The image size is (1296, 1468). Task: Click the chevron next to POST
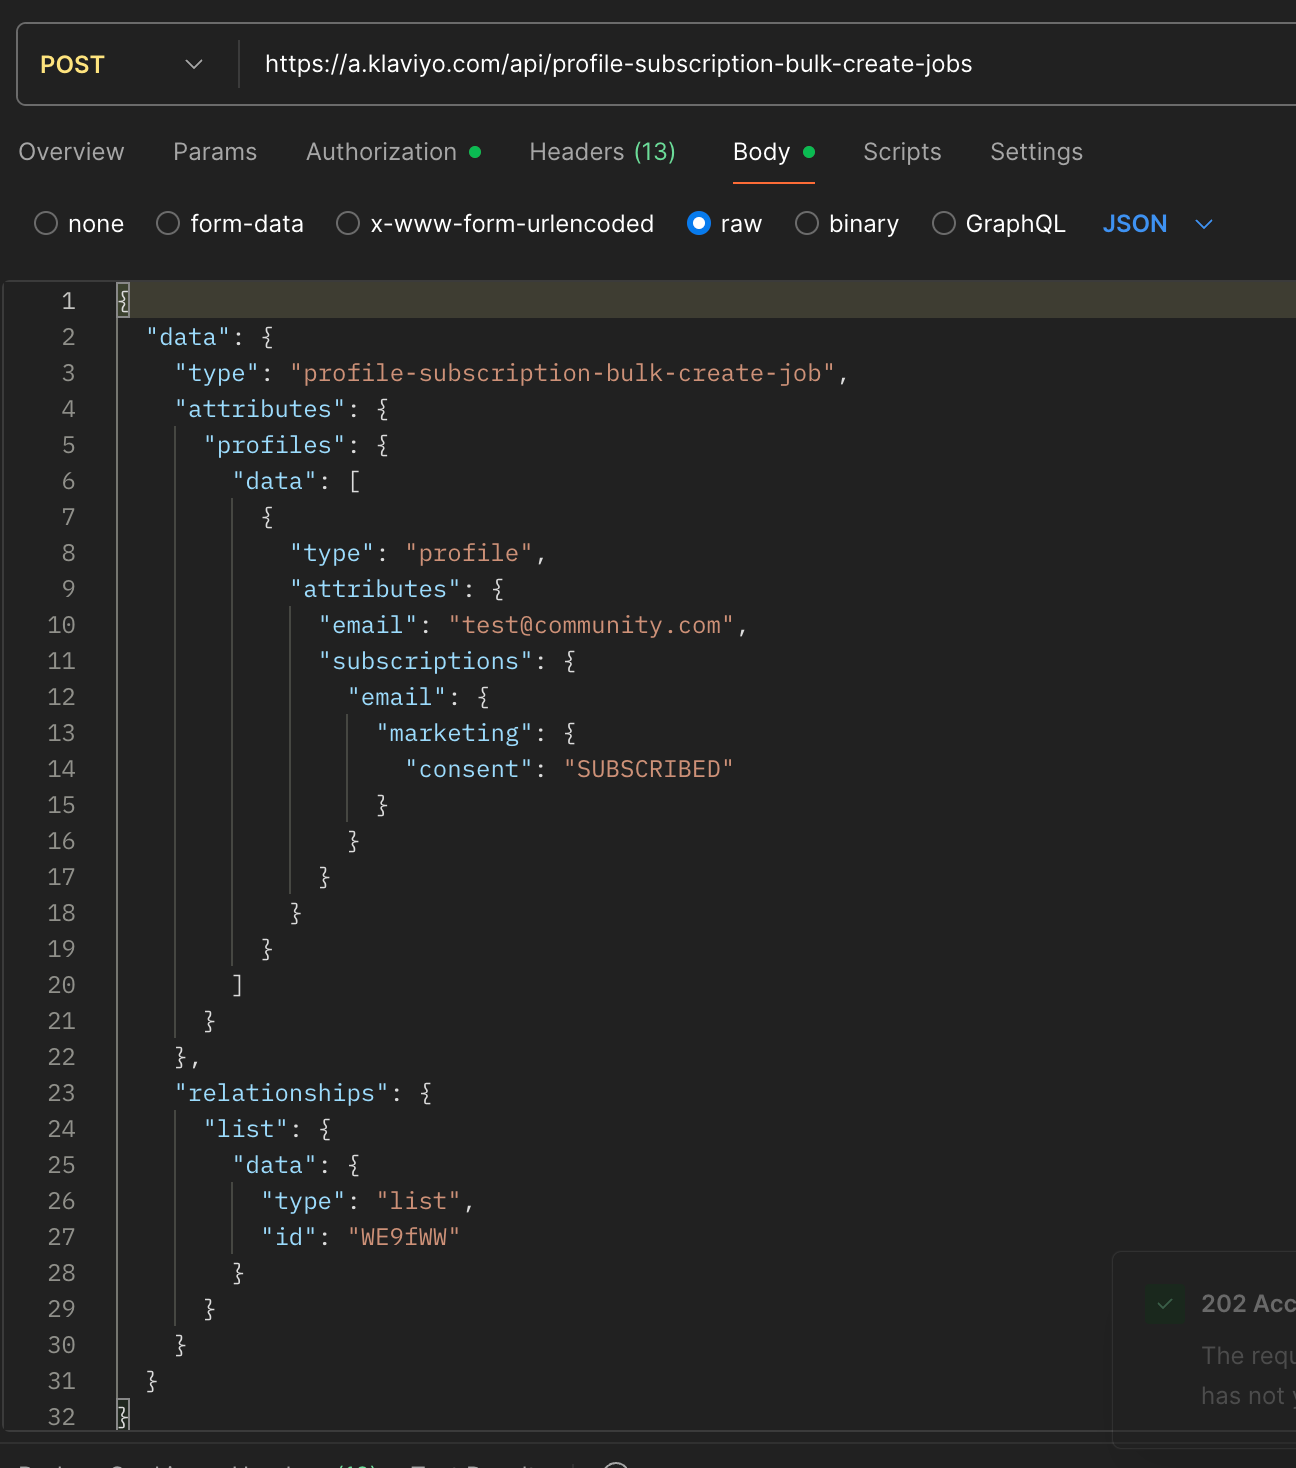(194, 65)
